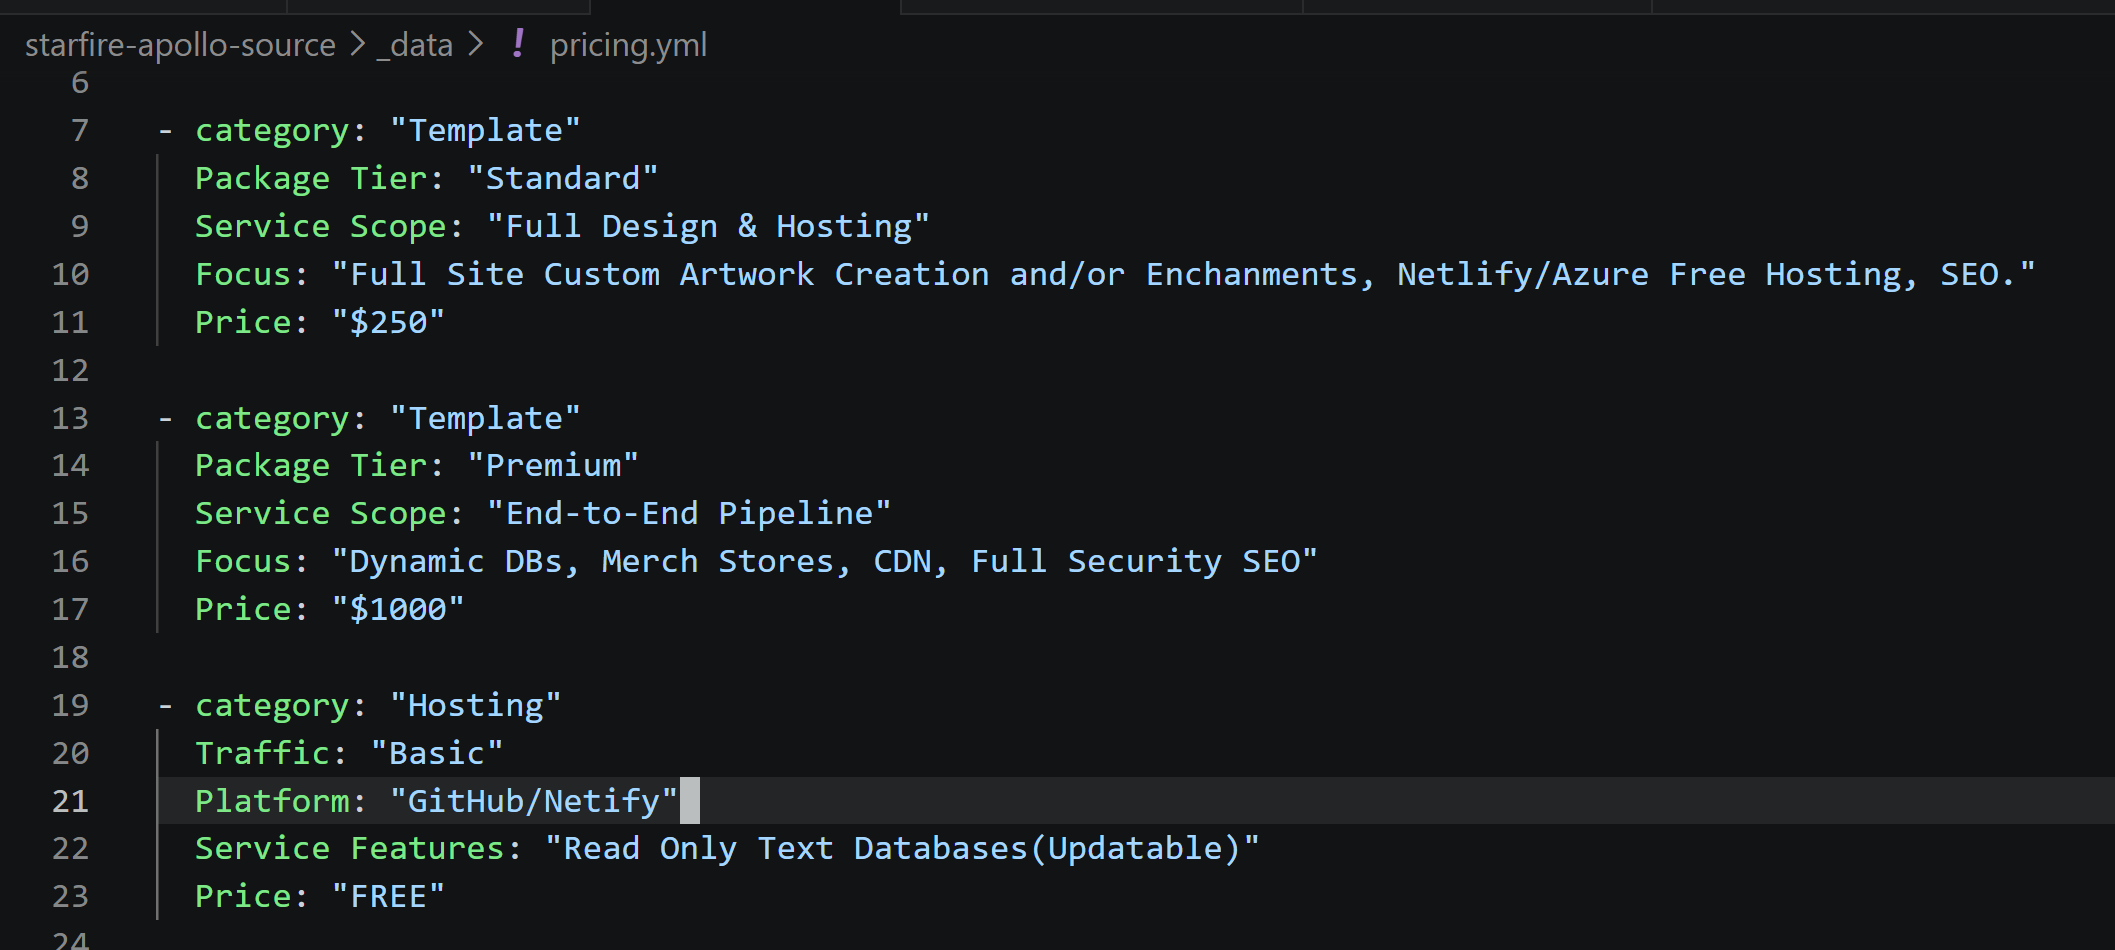2115x950 pixels.
Task: Click the "FREE" price value
Action: pyautogui.click(x=388, y=896)
